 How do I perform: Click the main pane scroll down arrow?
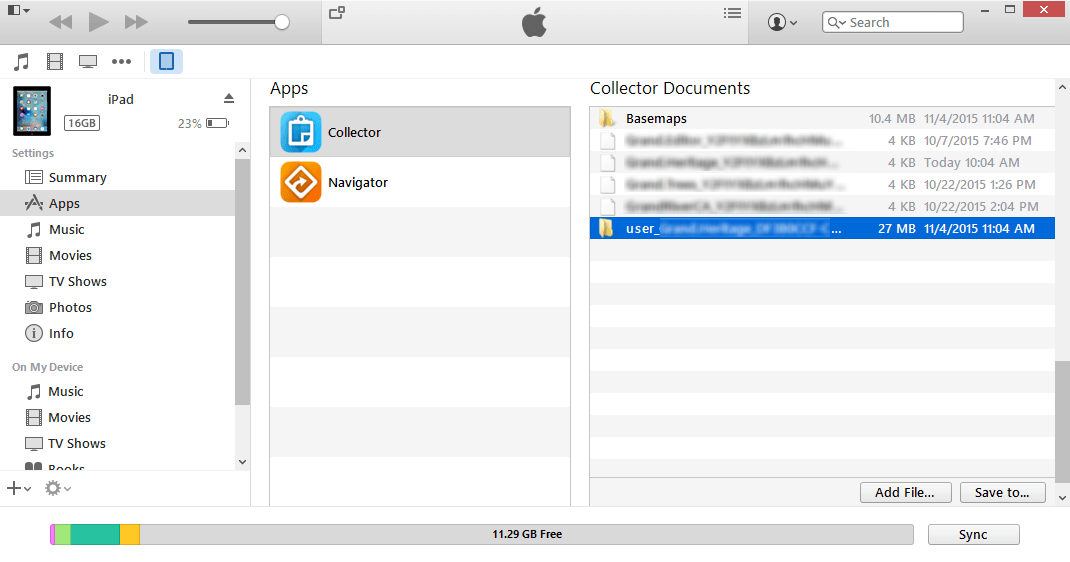coord(1062,498)
